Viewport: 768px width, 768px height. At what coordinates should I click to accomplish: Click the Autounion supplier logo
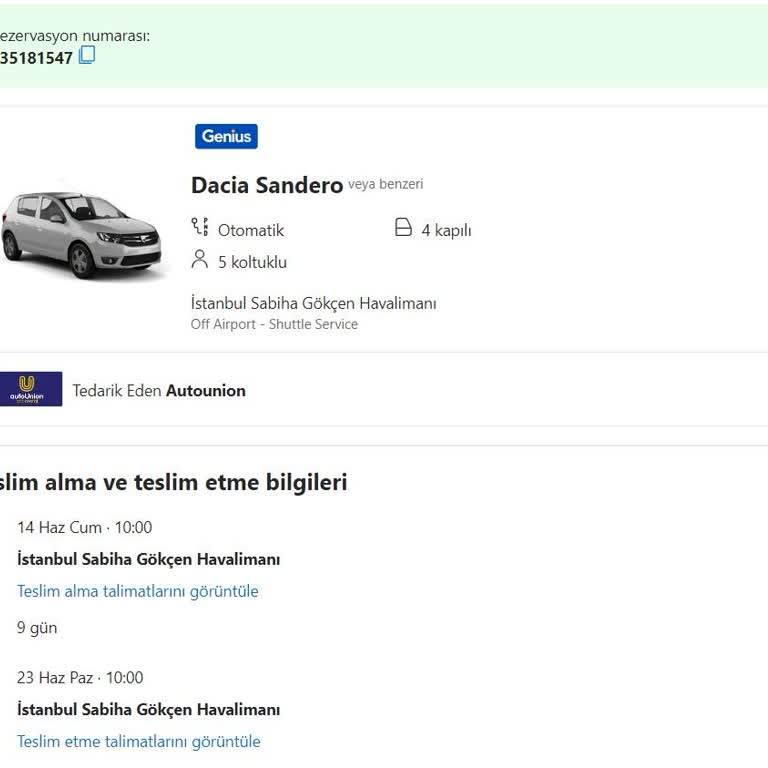[x=31, y=389]
